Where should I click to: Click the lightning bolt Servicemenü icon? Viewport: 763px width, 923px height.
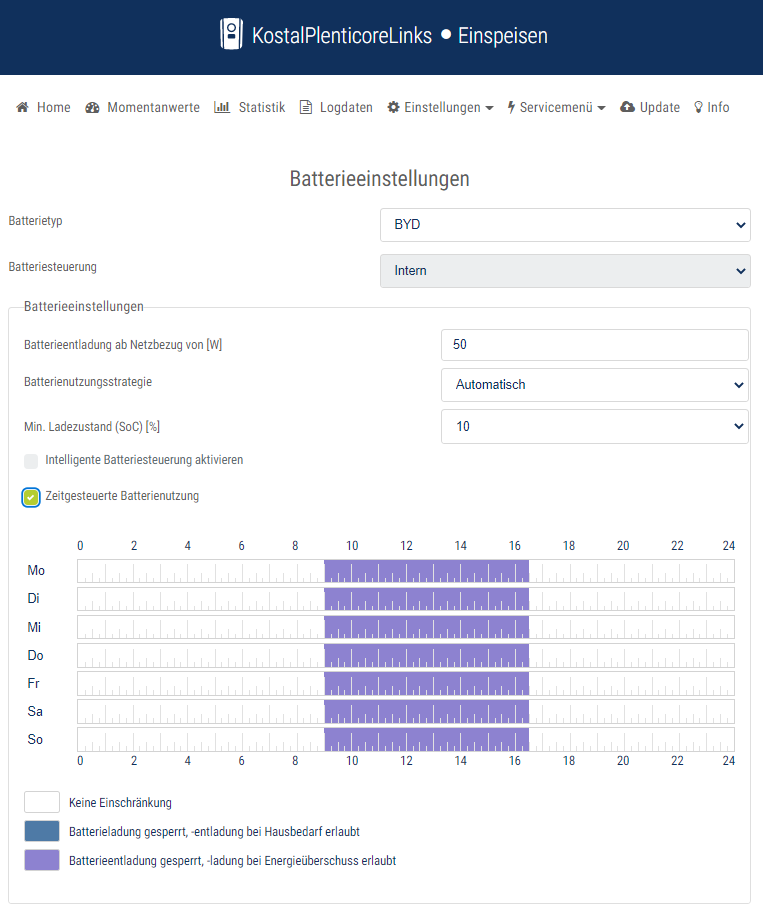click(511, 108)
